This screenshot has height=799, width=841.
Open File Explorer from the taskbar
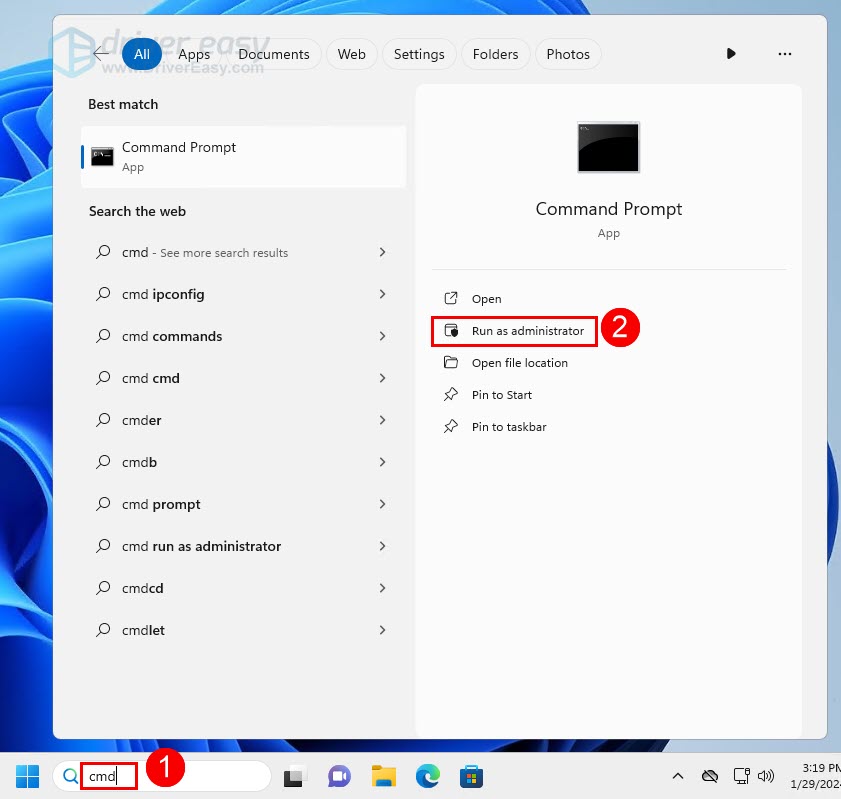384,776
